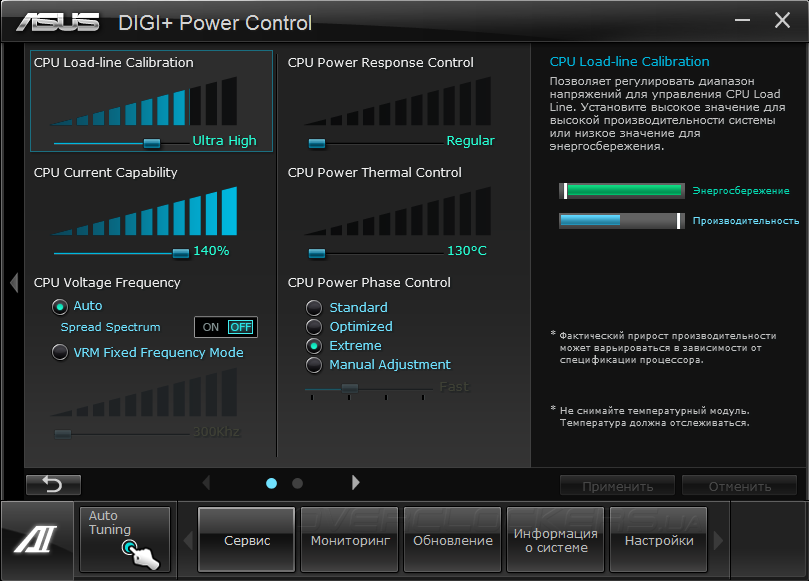Minimize the DIGI+ Power Control window
The image size is (809, 581).
pyautogui.click(x=742, y=20)
